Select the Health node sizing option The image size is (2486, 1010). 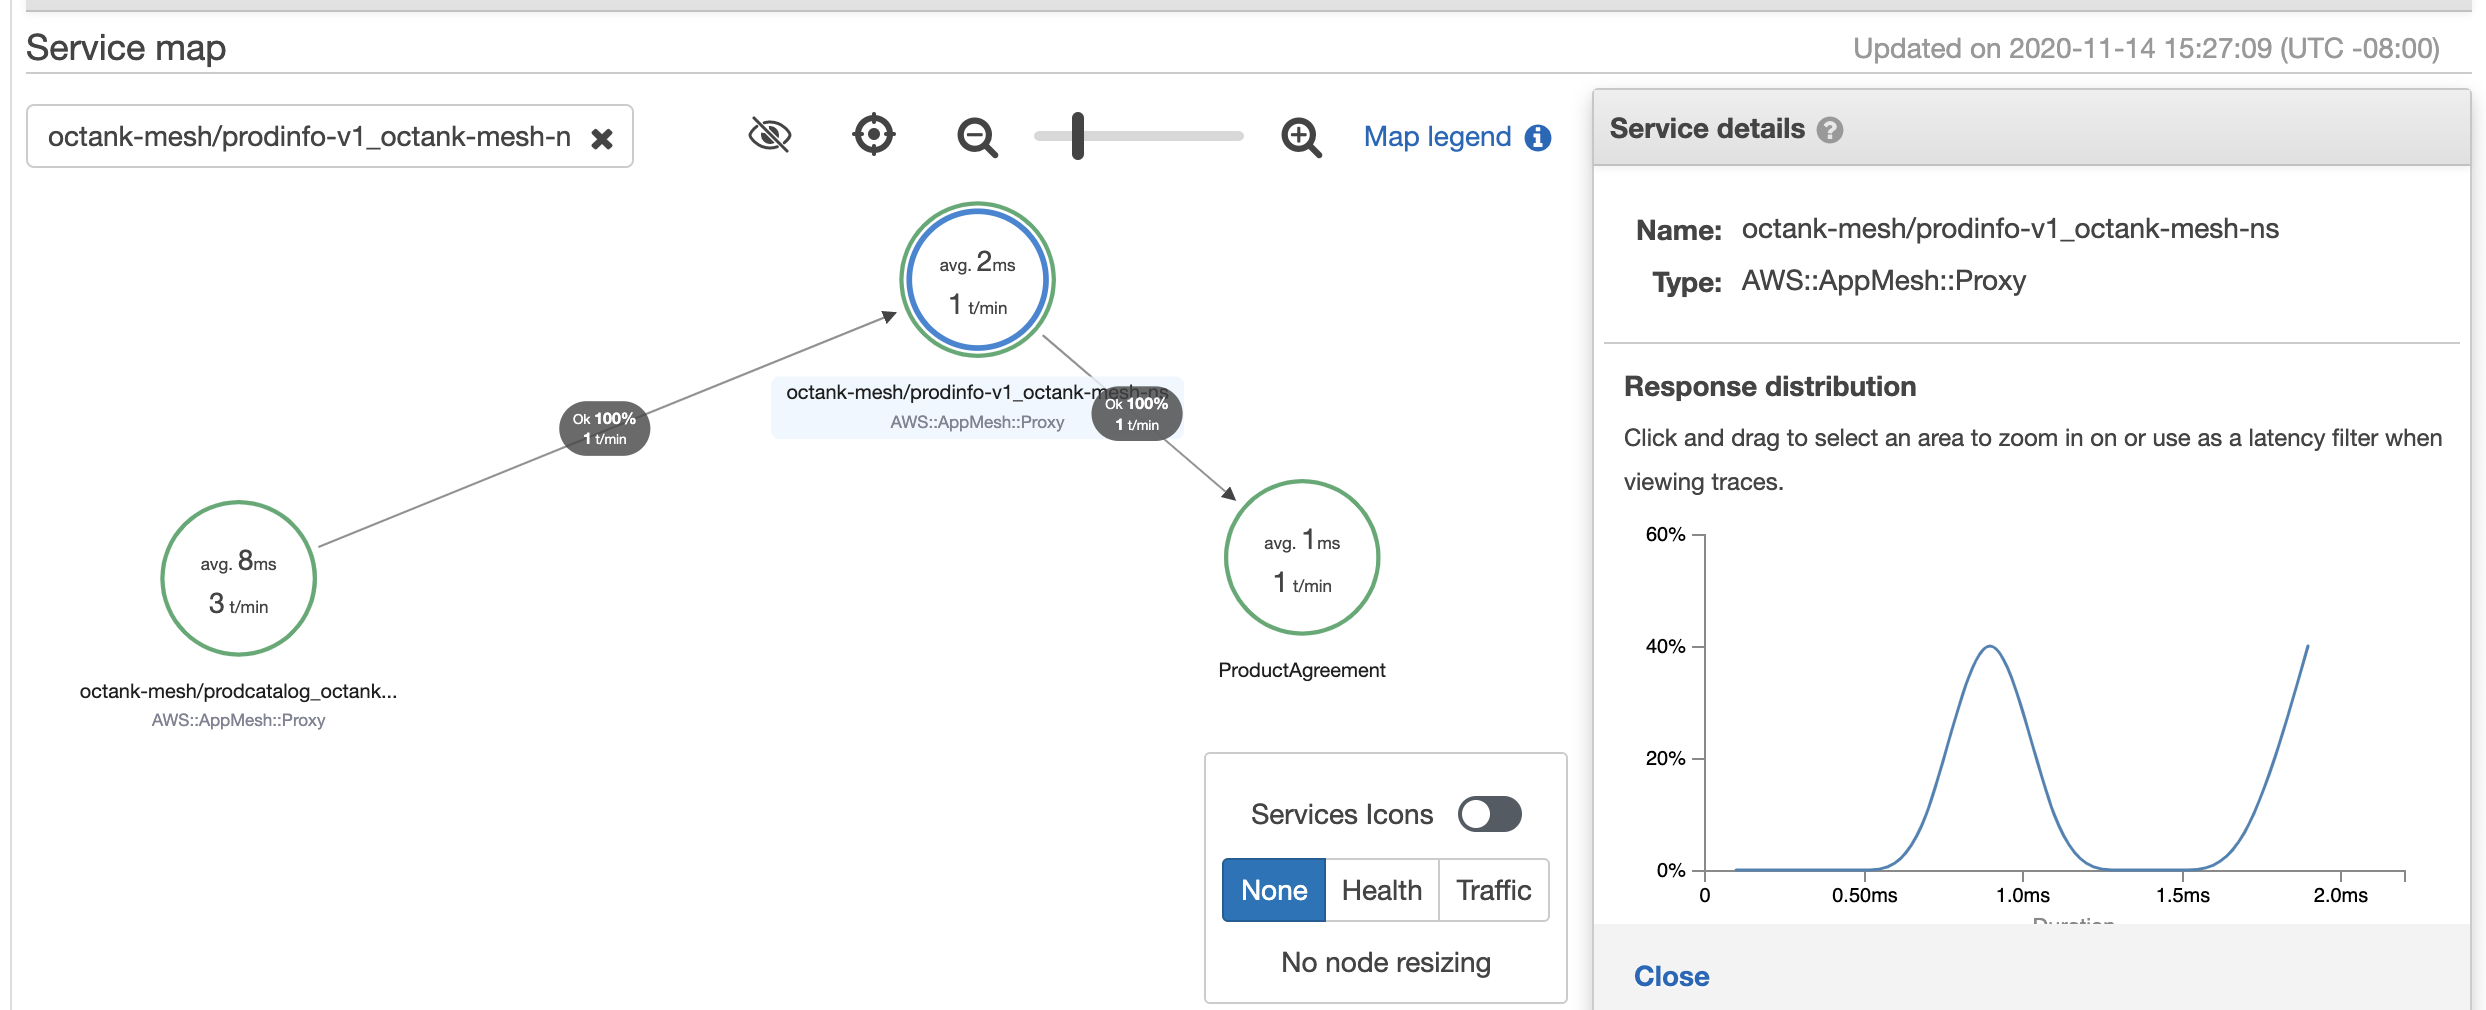point(1382,890)
